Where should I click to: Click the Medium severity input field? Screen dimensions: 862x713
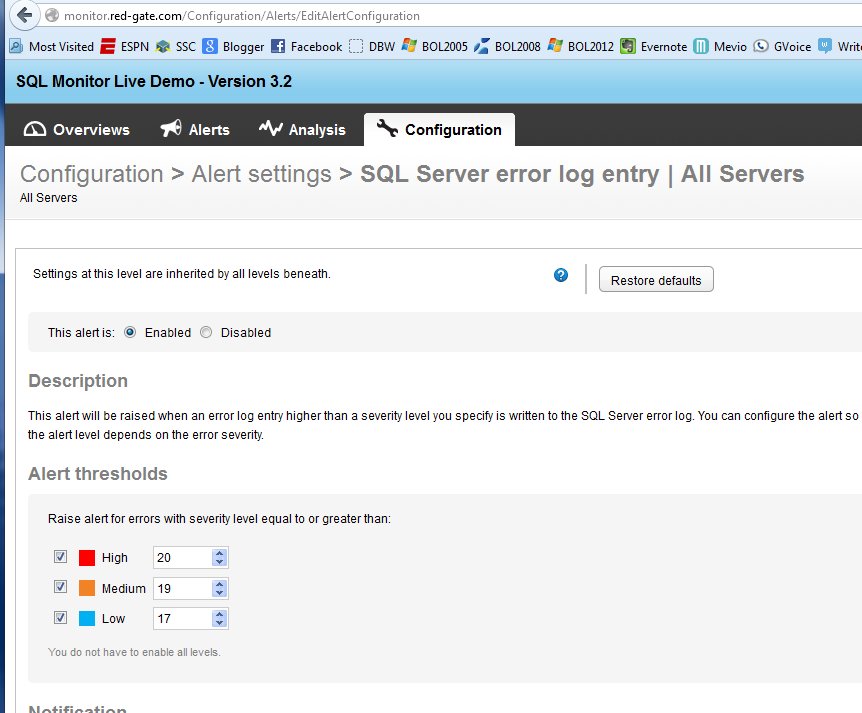[x=183, y=588]
